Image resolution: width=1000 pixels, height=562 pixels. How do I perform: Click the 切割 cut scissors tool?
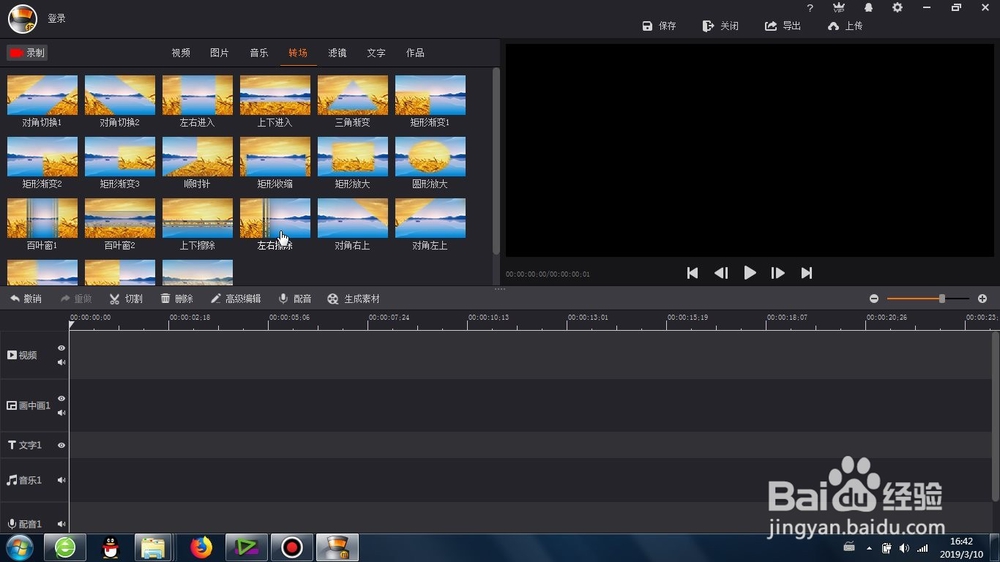(126, 299)
